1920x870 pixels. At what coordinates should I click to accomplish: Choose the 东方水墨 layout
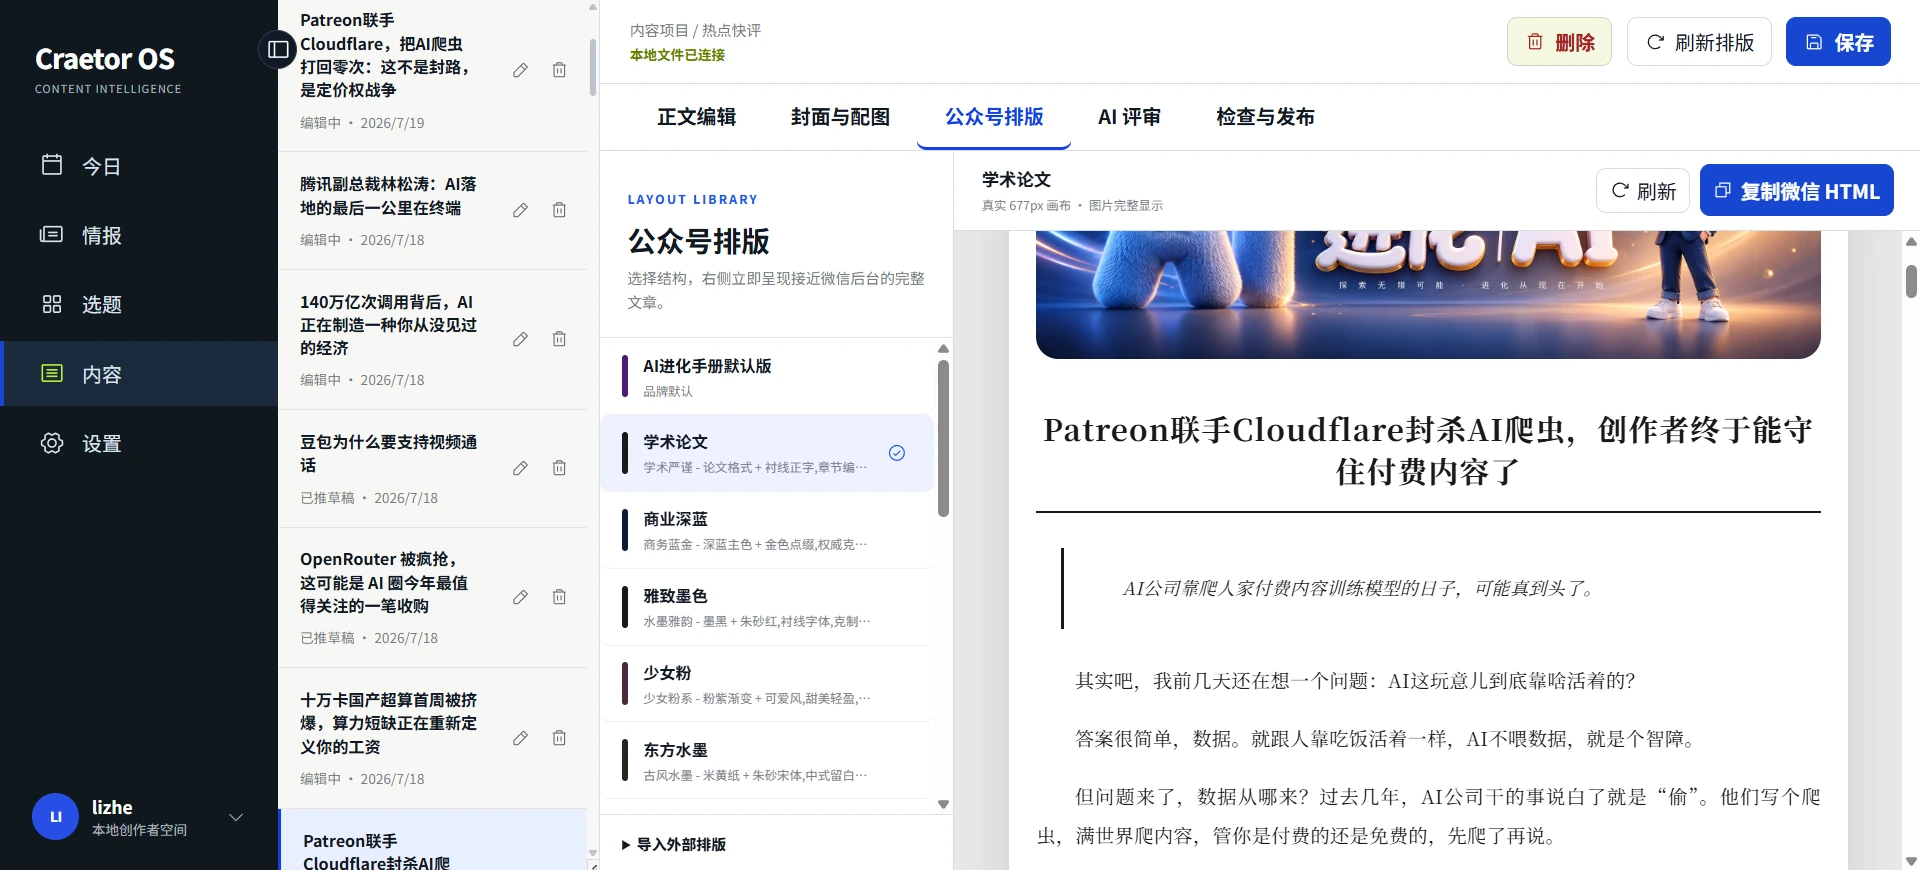(767, 761)
